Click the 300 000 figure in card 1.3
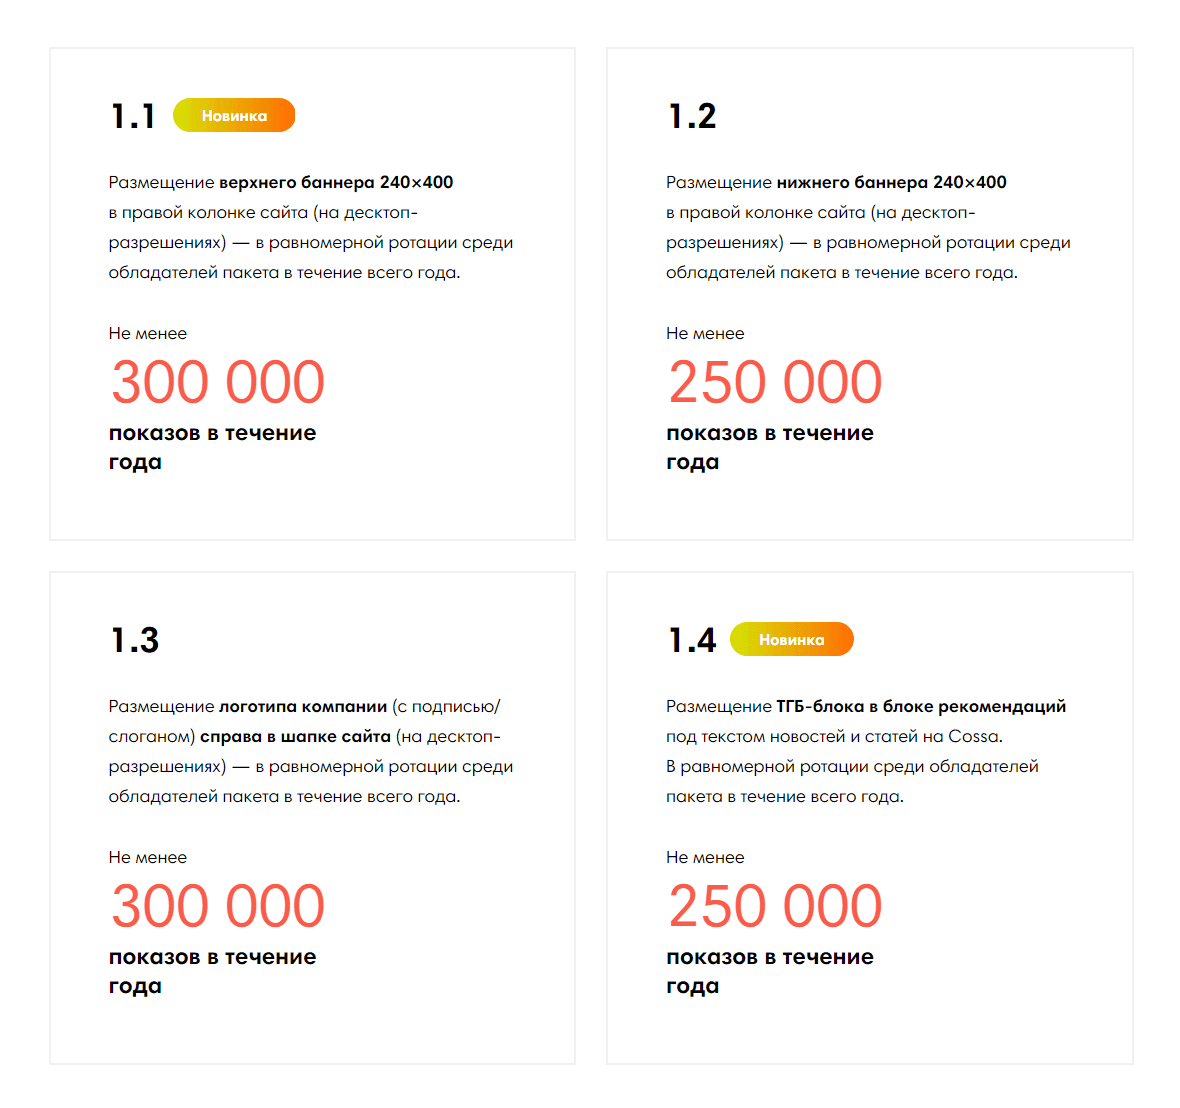 pyautogui.click(x=217, y=906)
